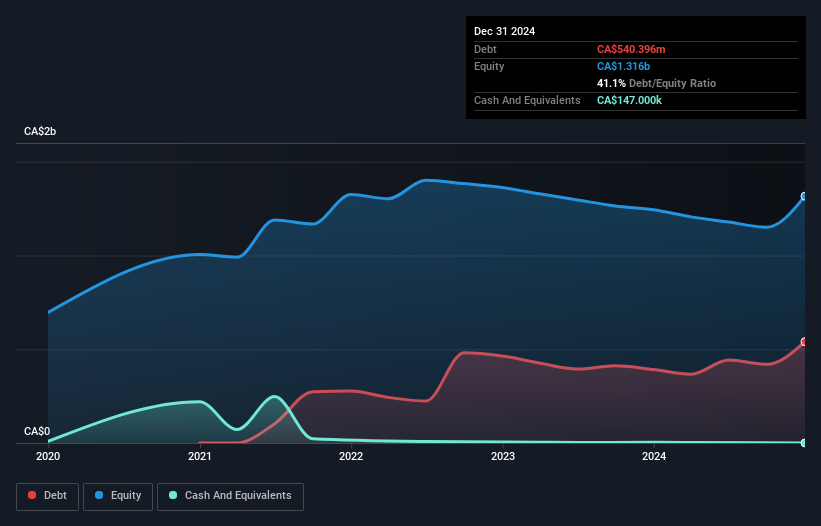Click the red Debt legend dot
The height and width of the screenshot is (526, 821).
[32, 495]
